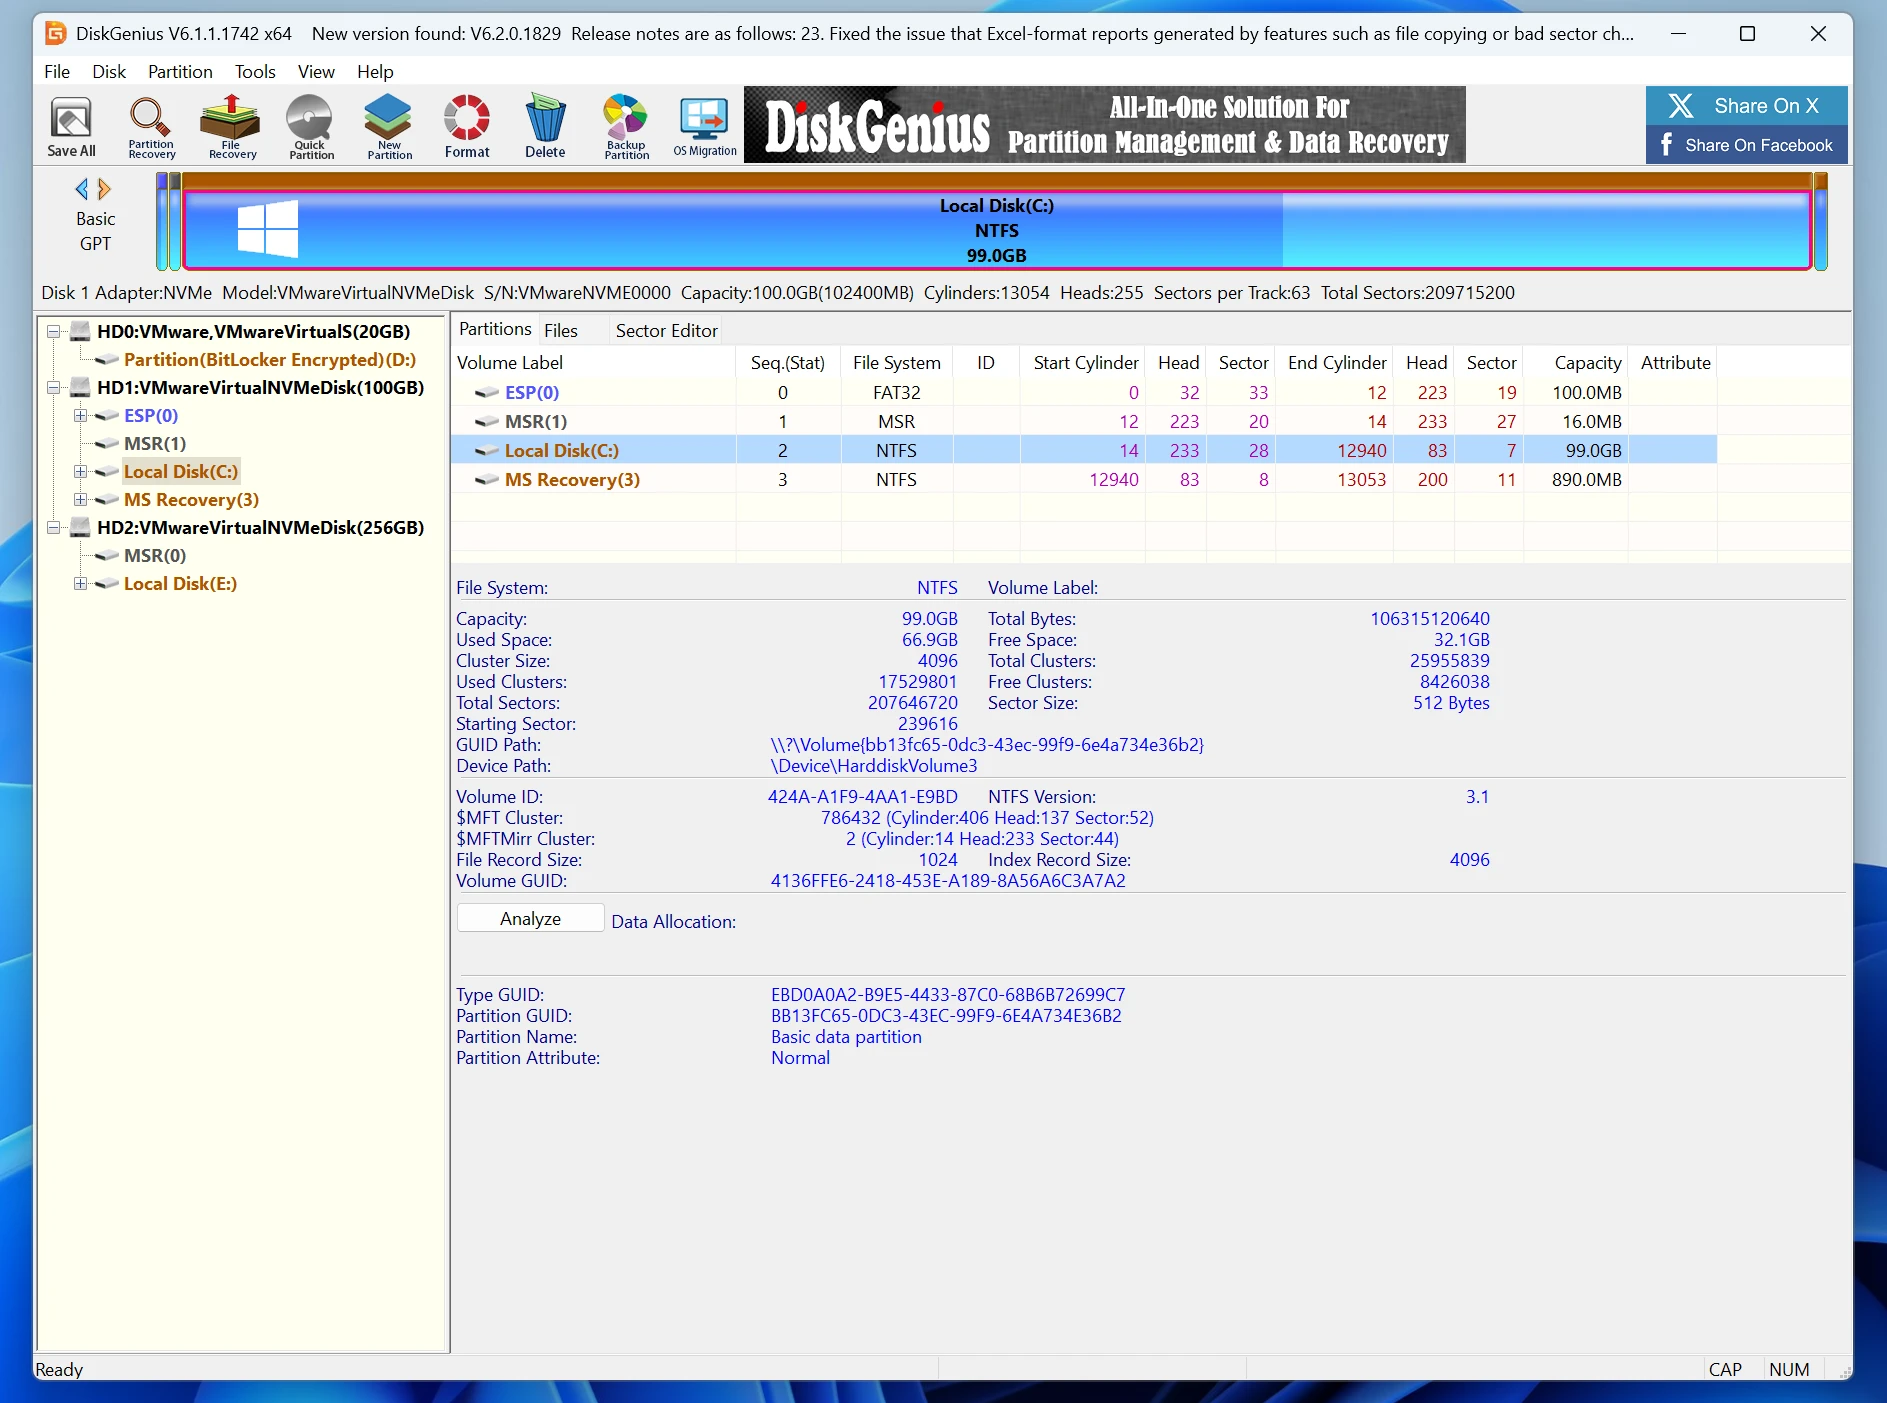1887x1403 pixels.
Task: Click the DiskGenius banner advertisement
Action: (1105, 125)
